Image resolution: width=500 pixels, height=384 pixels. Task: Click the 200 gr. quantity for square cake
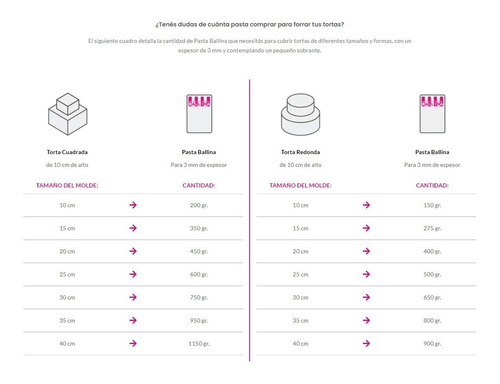[x=199, y=205]
